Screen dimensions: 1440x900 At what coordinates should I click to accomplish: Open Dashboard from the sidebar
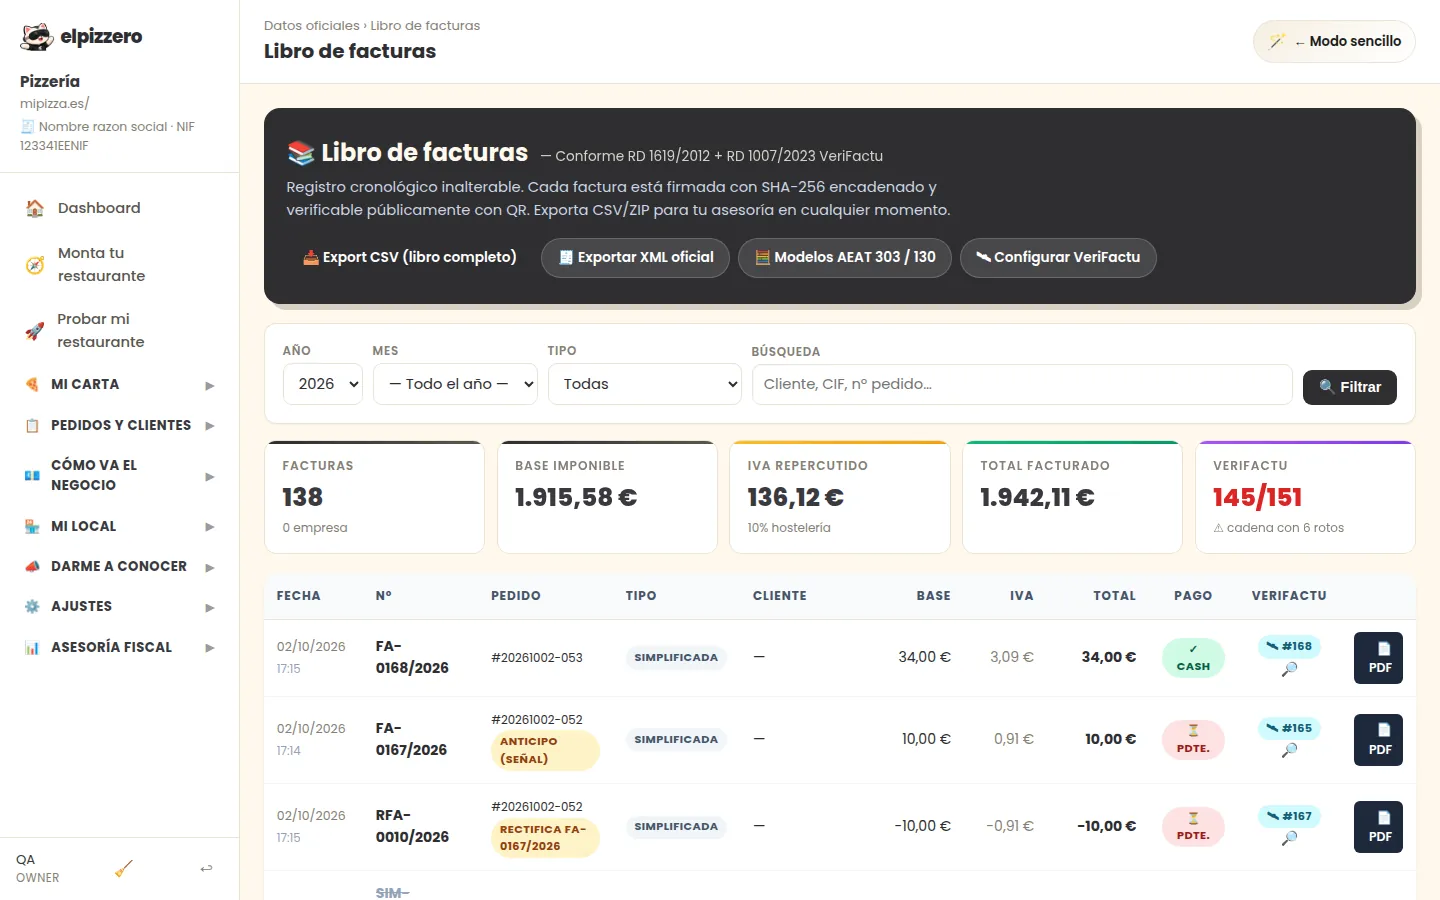(120, 208)
